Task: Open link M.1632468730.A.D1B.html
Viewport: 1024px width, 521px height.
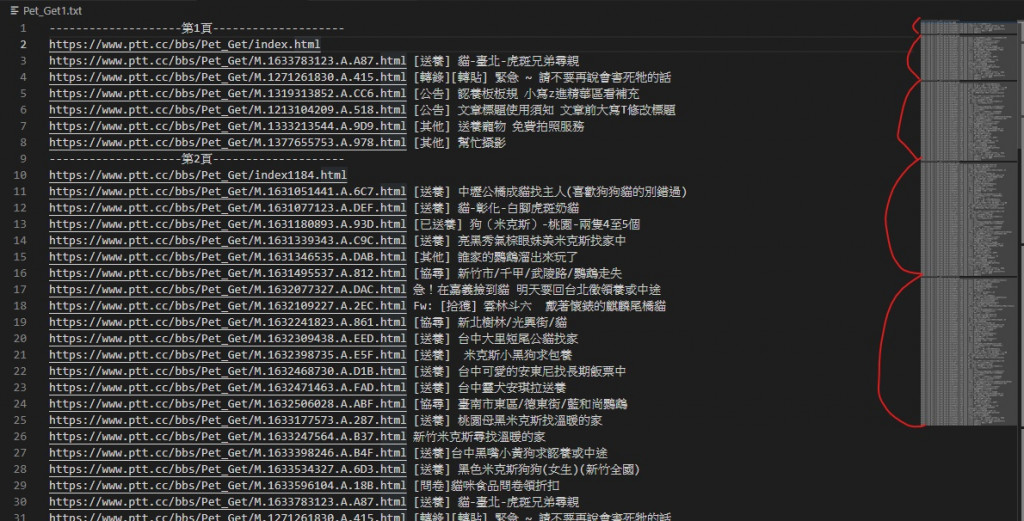Action: tap(227, 371)
